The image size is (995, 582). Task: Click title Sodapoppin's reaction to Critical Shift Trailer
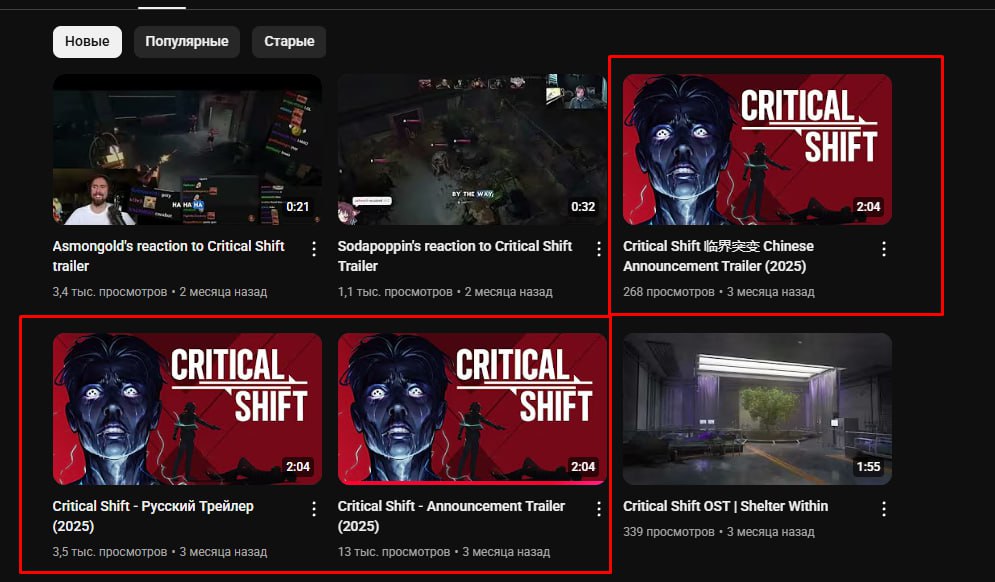point(455,256)
